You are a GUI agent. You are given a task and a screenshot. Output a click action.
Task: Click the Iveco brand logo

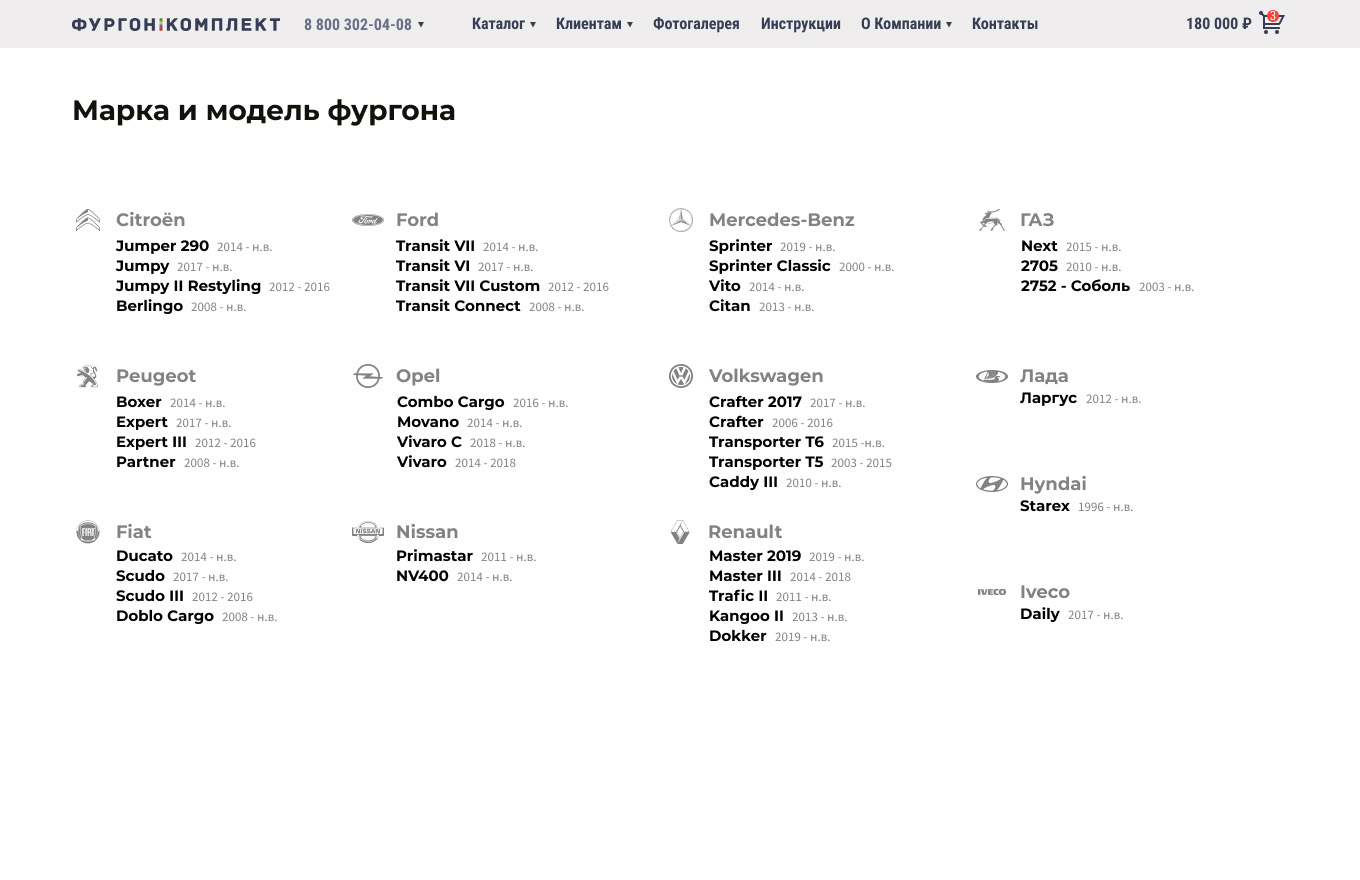click(x=992, y=592)
